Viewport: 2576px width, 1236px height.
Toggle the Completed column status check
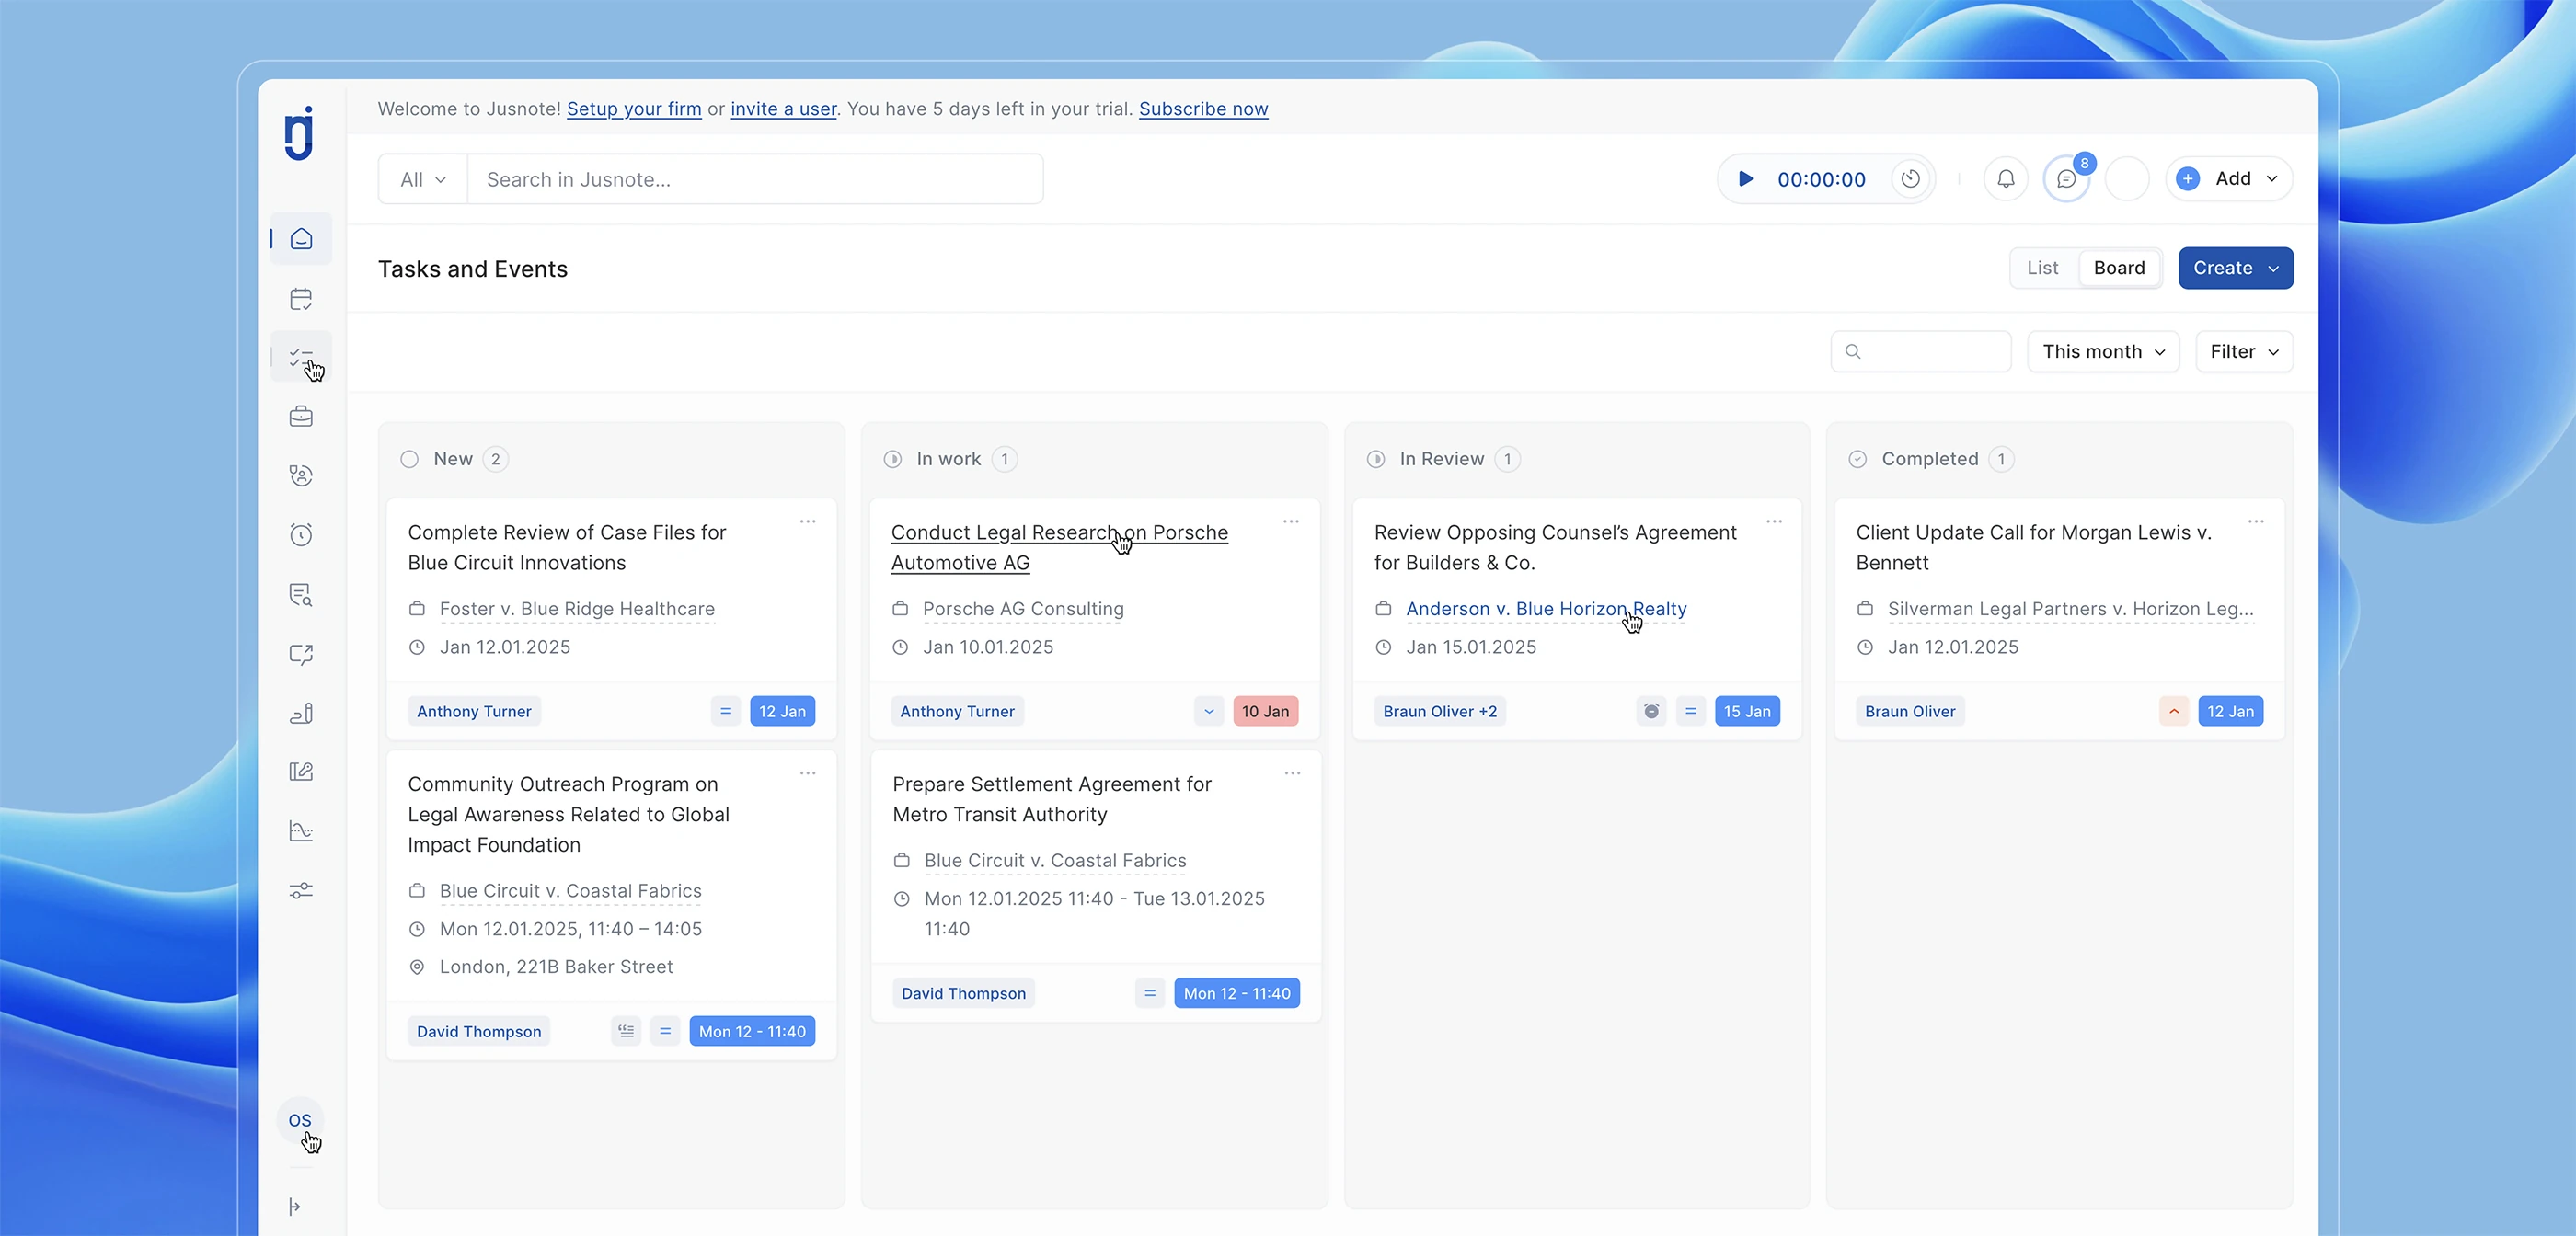point(1858,459)
